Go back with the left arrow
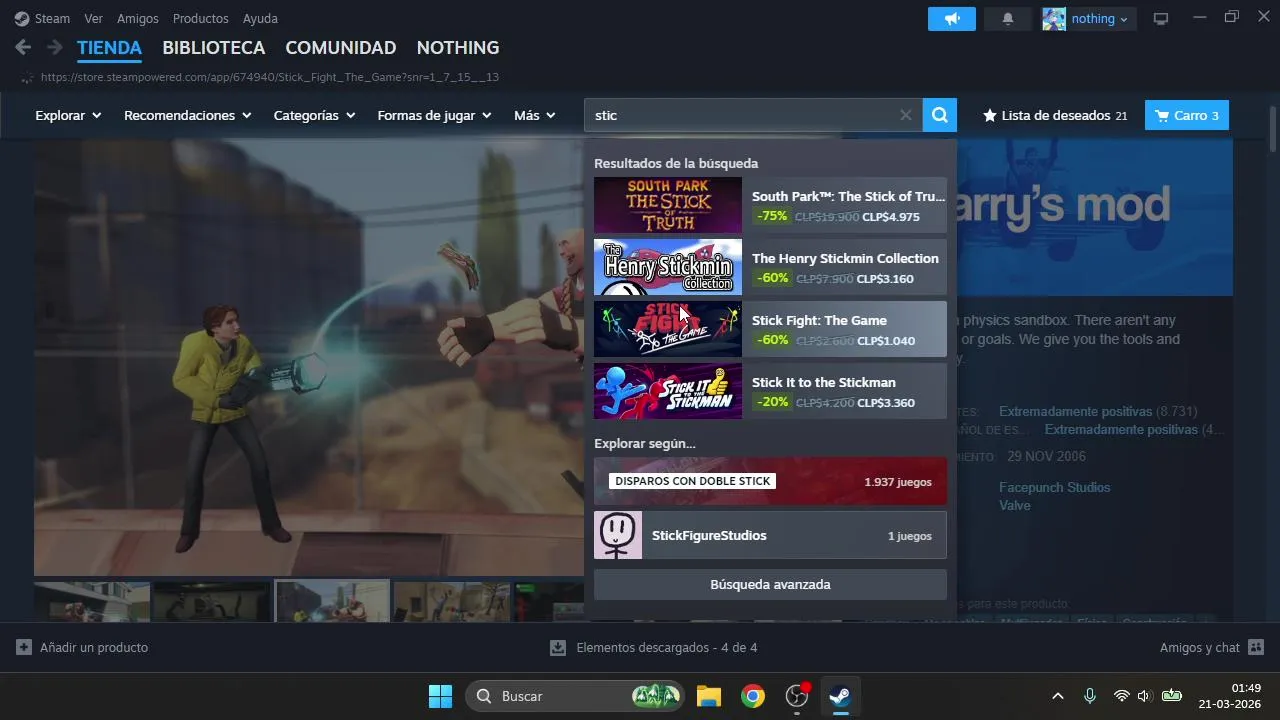 23,47
